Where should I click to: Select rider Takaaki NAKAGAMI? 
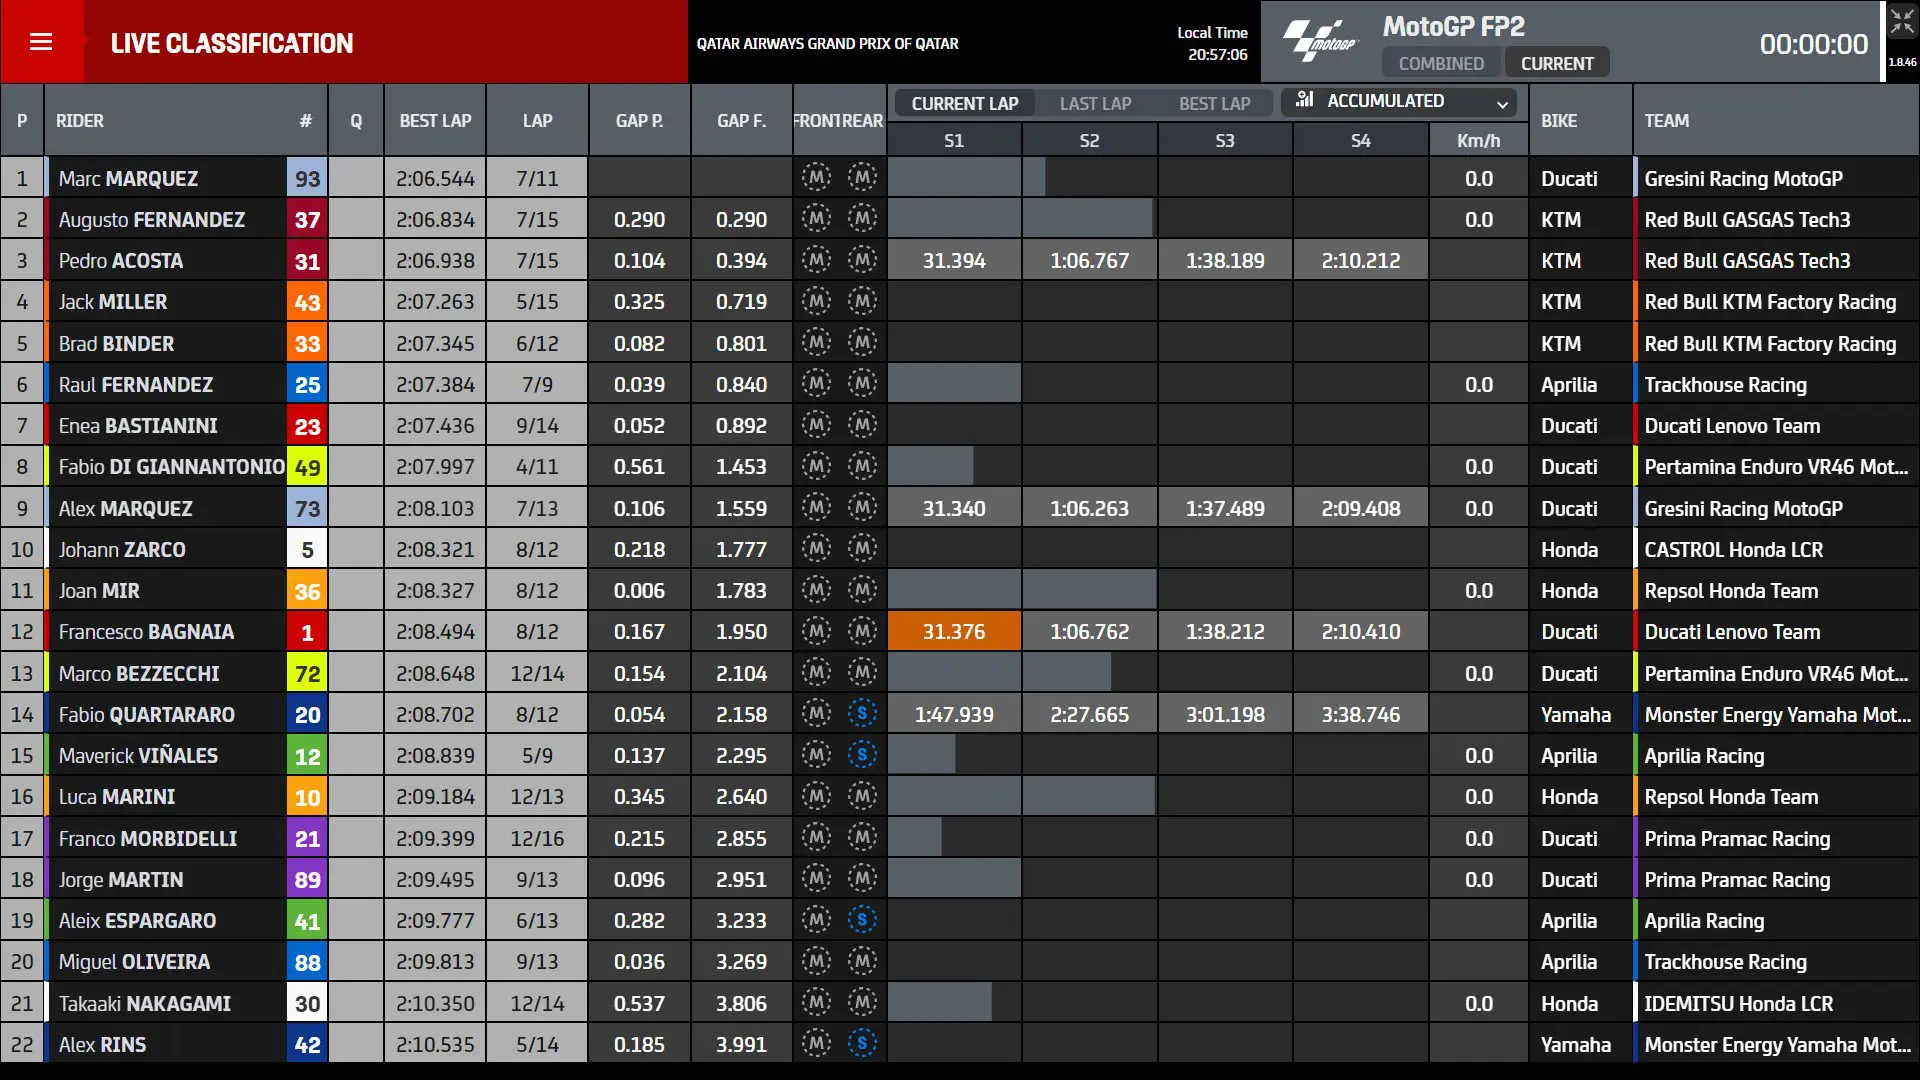(x=145, y=1003)
